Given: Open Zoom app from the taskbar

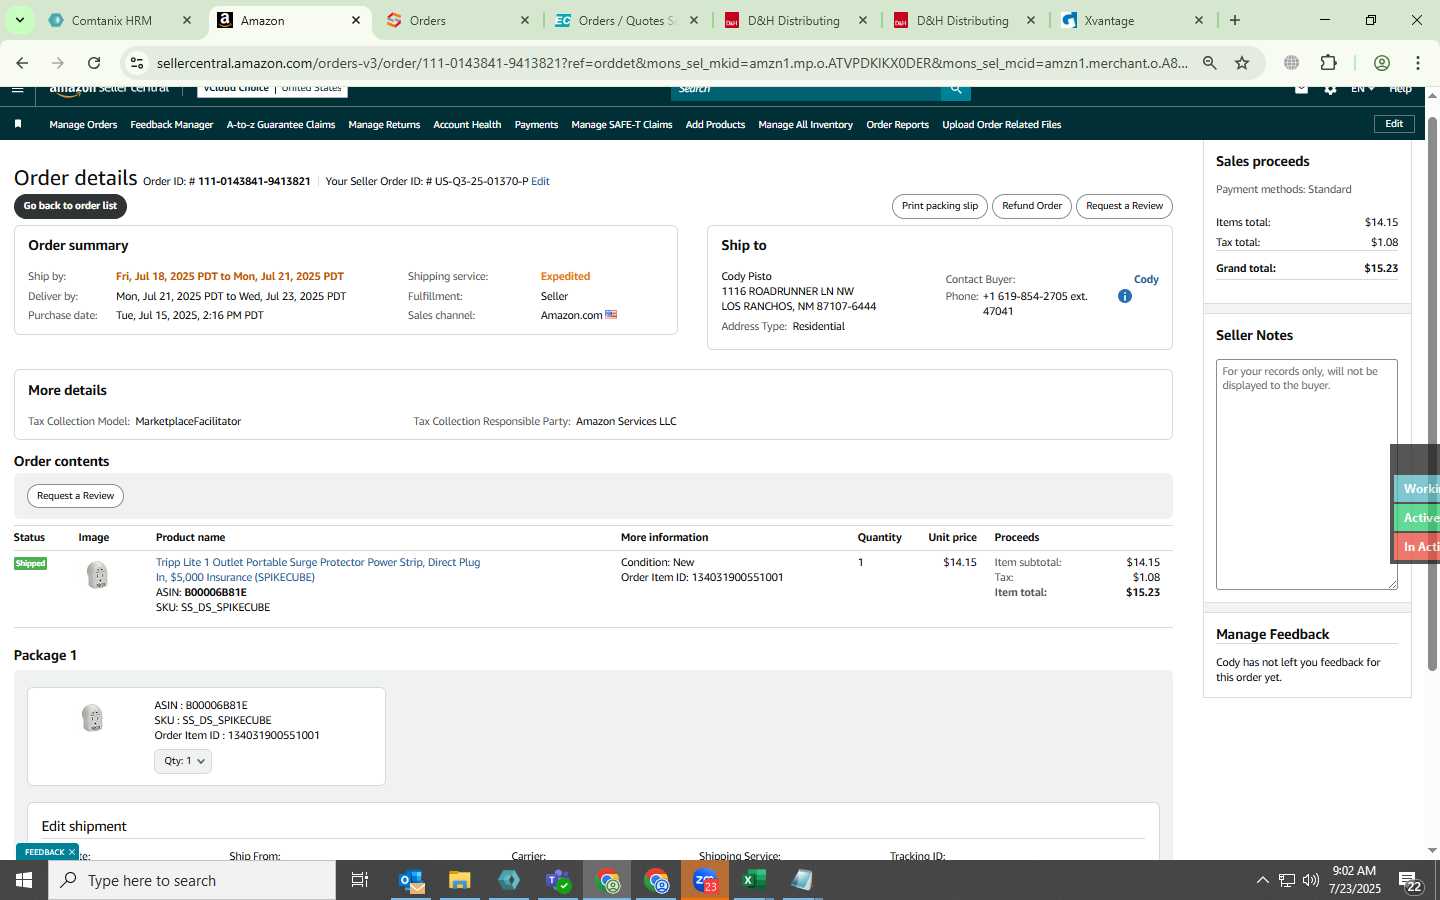Looking at the screenshot, I should [705, 880].
